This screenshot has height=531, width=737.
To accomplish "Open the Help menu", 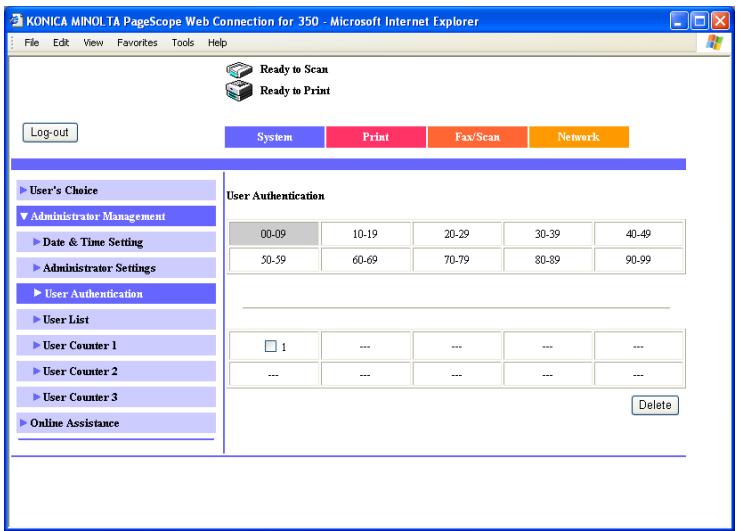I will click(217, 43).
